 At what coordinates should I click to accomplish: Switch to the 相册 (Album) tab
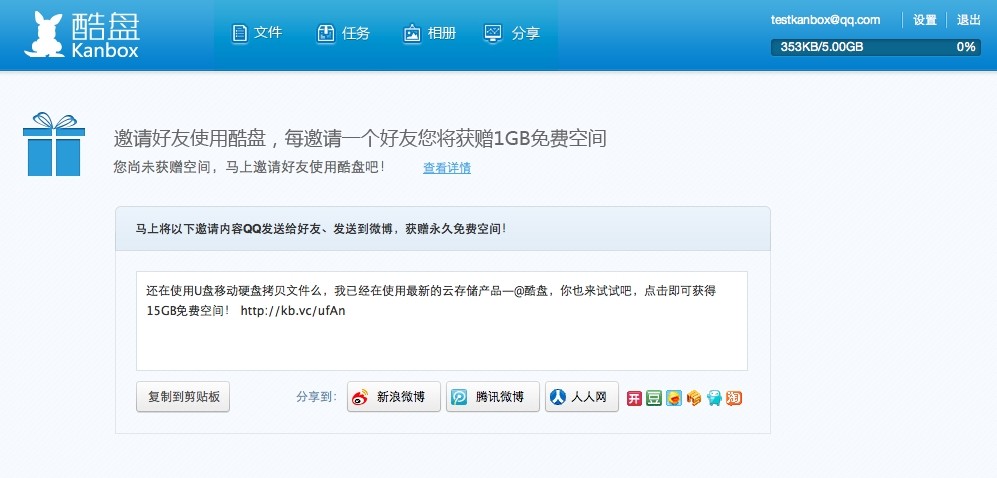point(430,33)
